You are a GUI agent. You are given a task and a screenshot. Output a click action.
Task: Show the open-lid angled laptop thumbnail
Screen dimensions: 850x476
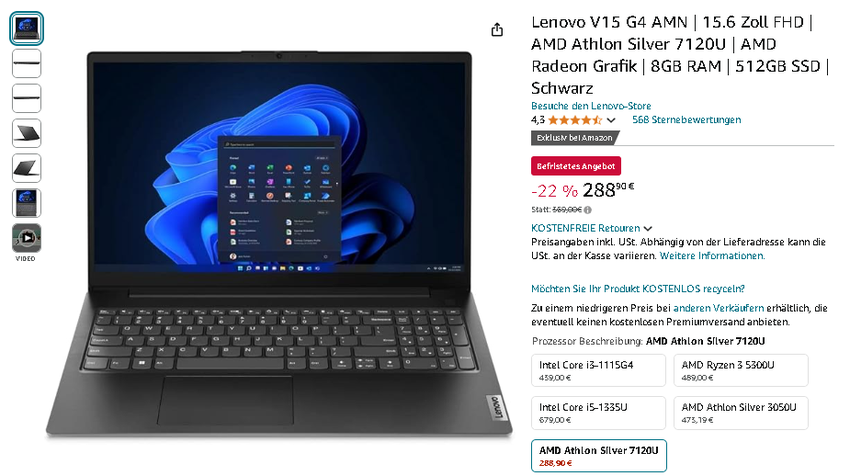click(27, 168)
